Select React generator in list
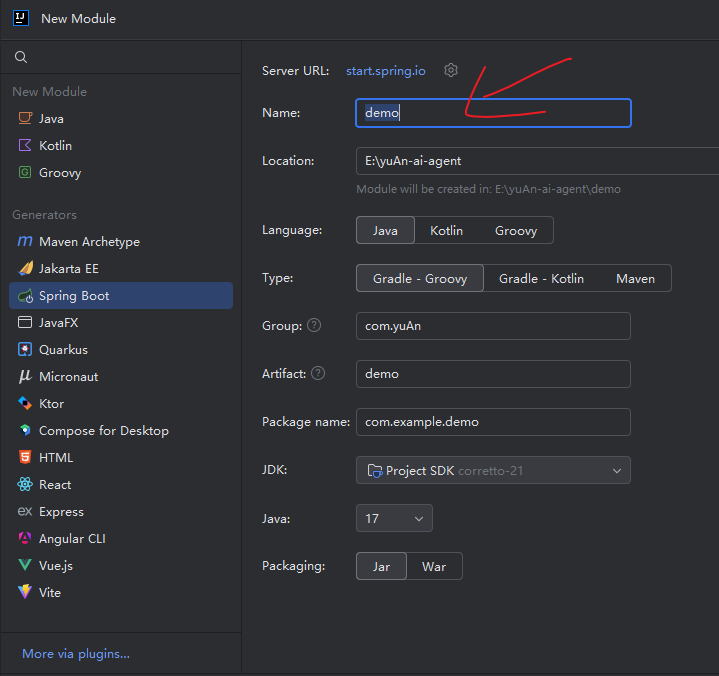719x676 pixels. [121, 484]
